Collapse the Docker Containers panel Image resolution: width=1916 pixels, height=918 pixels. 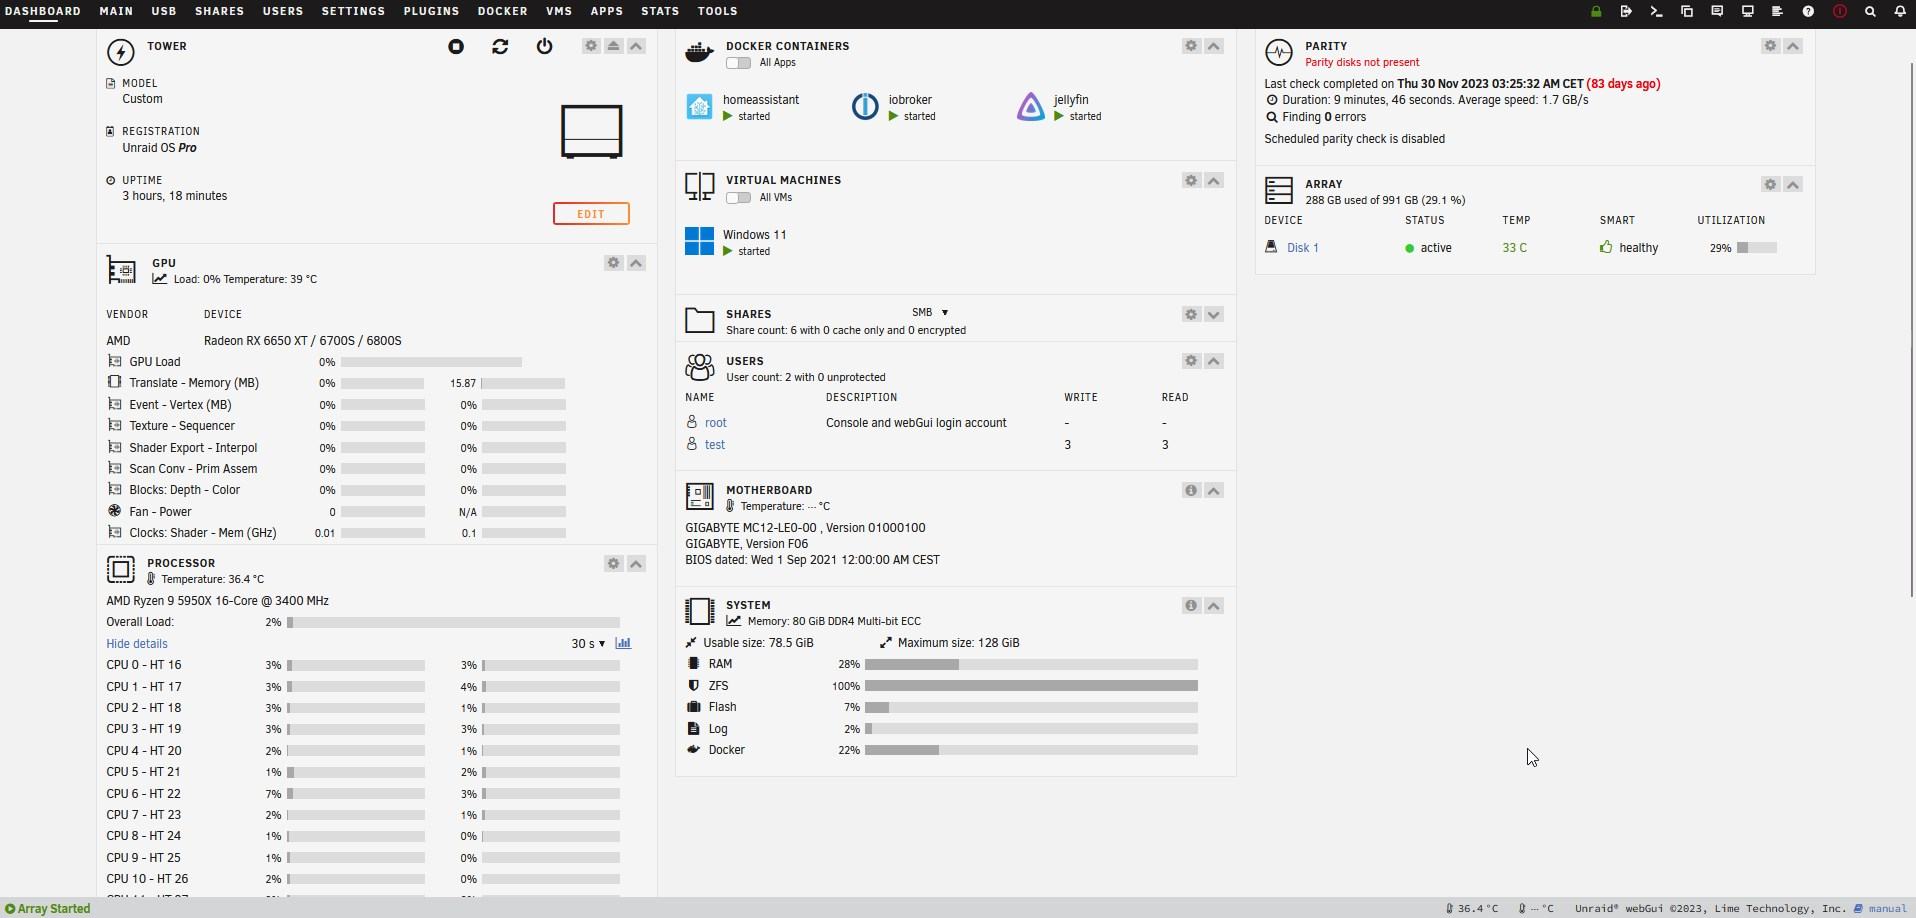point(1213,46)
